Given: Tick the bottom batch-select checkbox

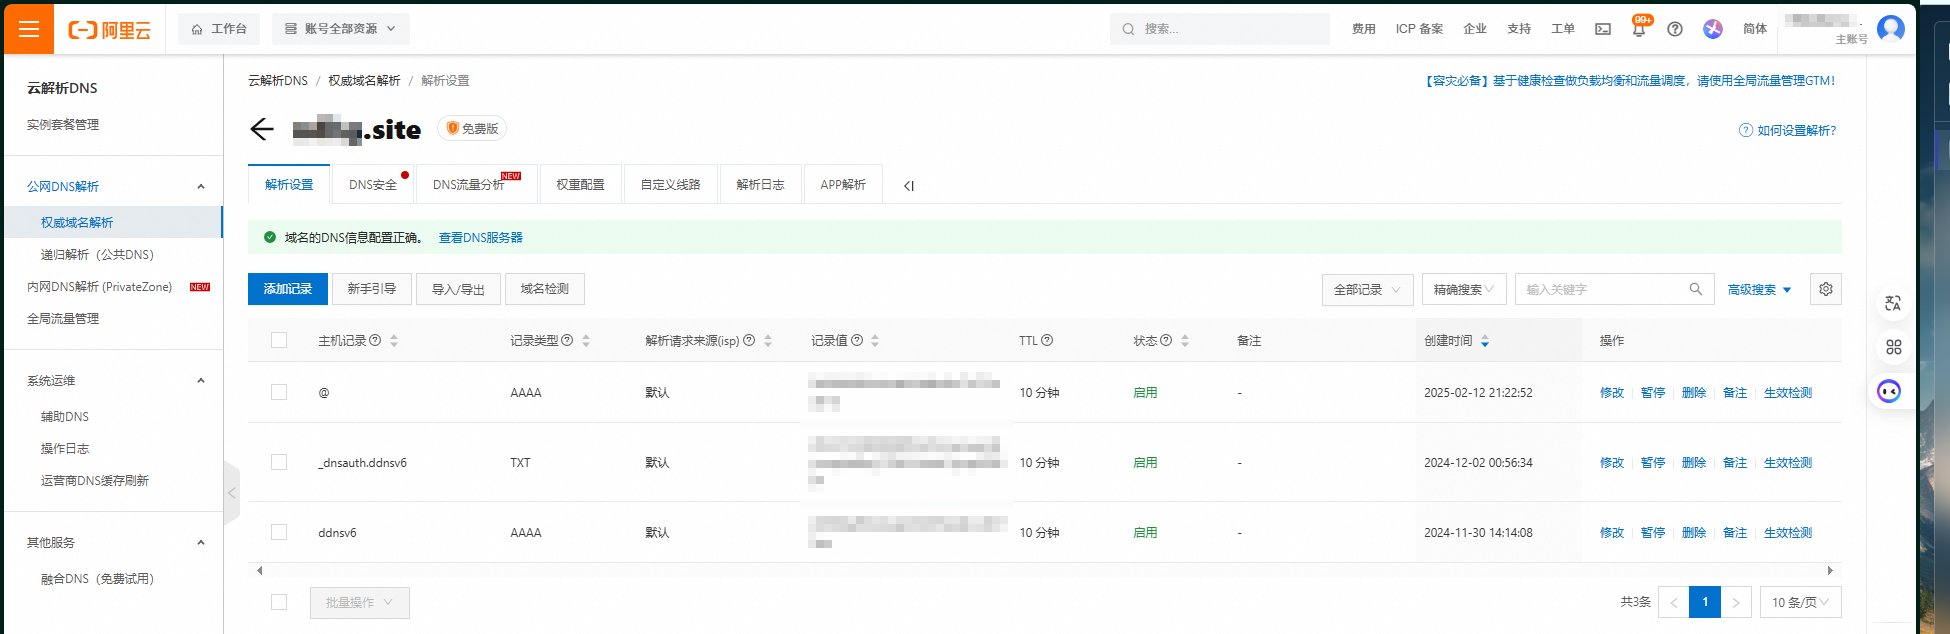Looking at the screenshot, I should (279, 602).
